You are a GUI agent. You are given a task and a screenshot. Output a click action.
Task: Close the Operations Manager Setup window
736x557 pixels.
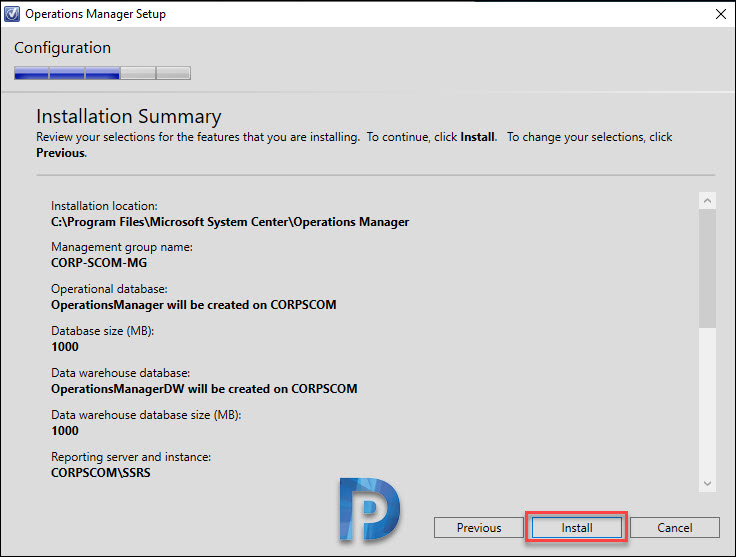721,14
